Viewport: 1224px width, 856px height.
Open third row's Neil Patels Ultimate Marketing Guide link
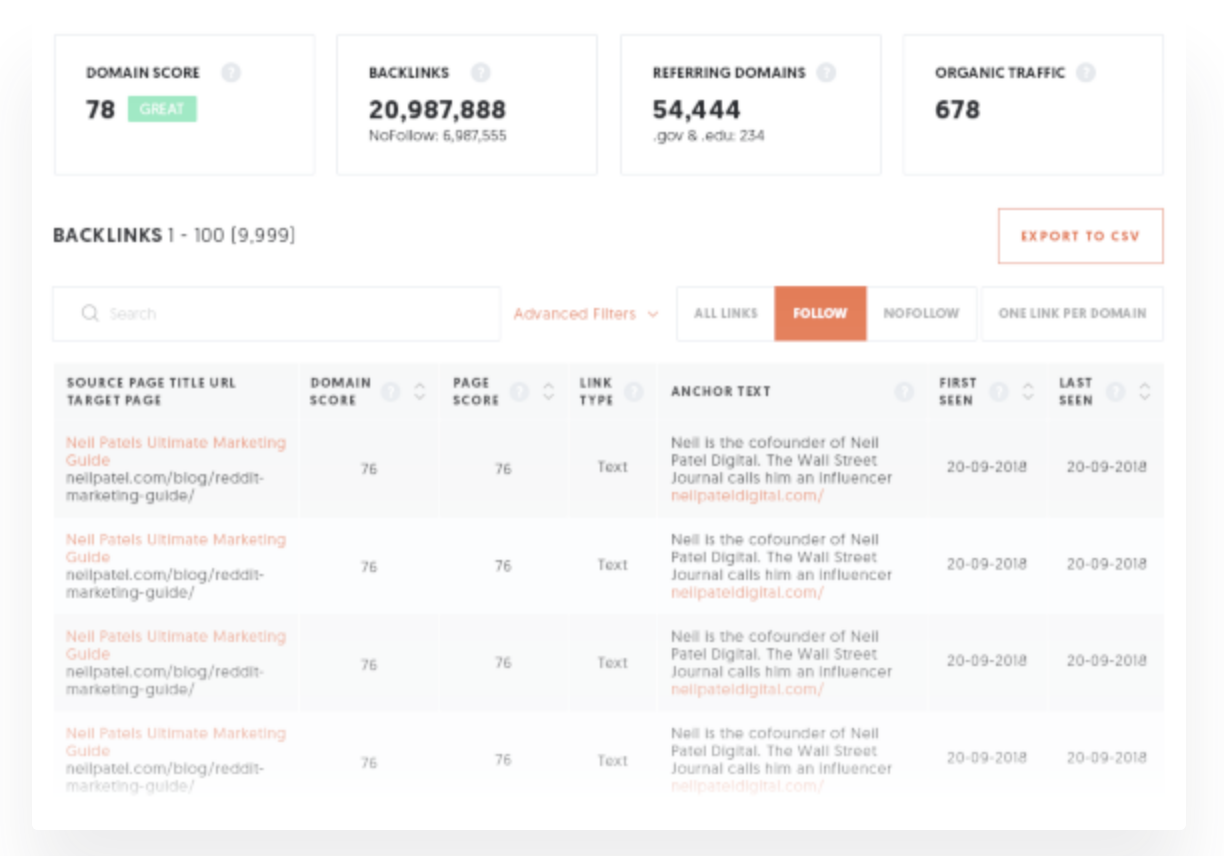(x=176, y=645)
